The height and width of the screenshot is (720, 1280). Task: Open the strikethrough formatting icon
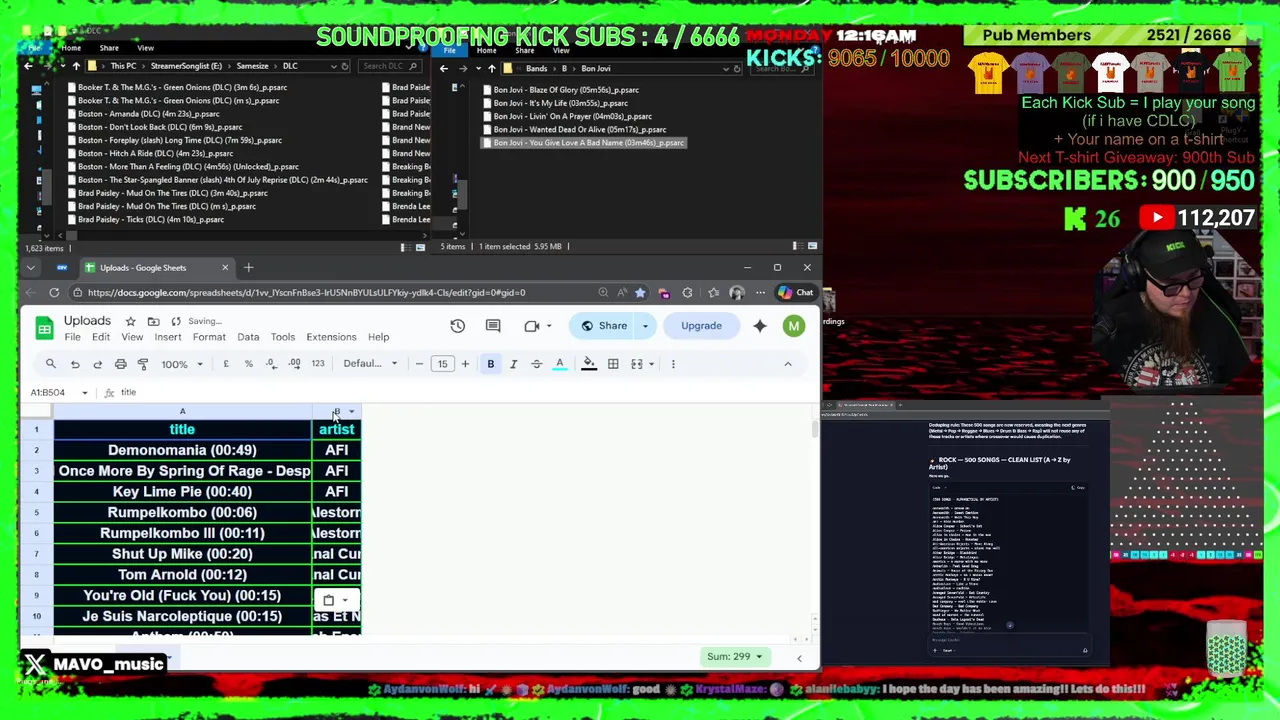[x=537, y=364]
